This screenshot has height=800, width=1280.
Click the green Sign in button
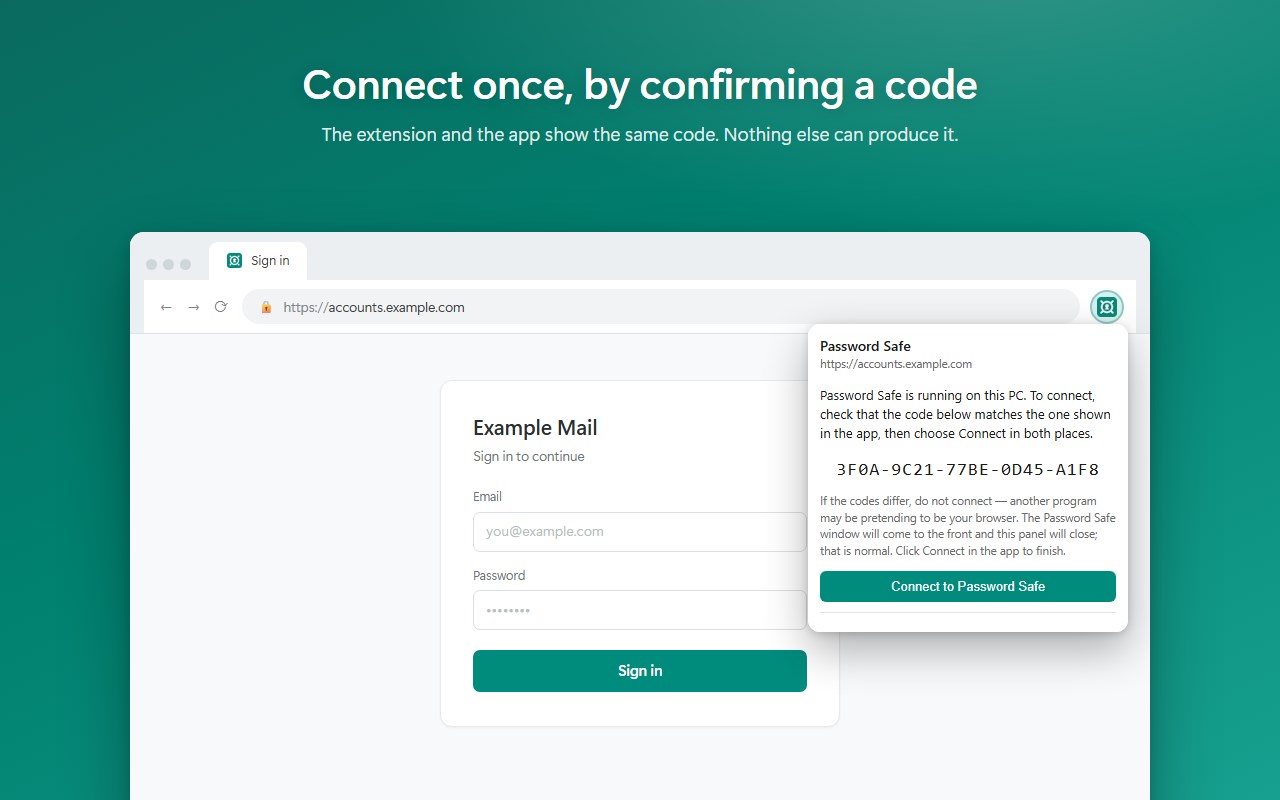tap(640, 671)
